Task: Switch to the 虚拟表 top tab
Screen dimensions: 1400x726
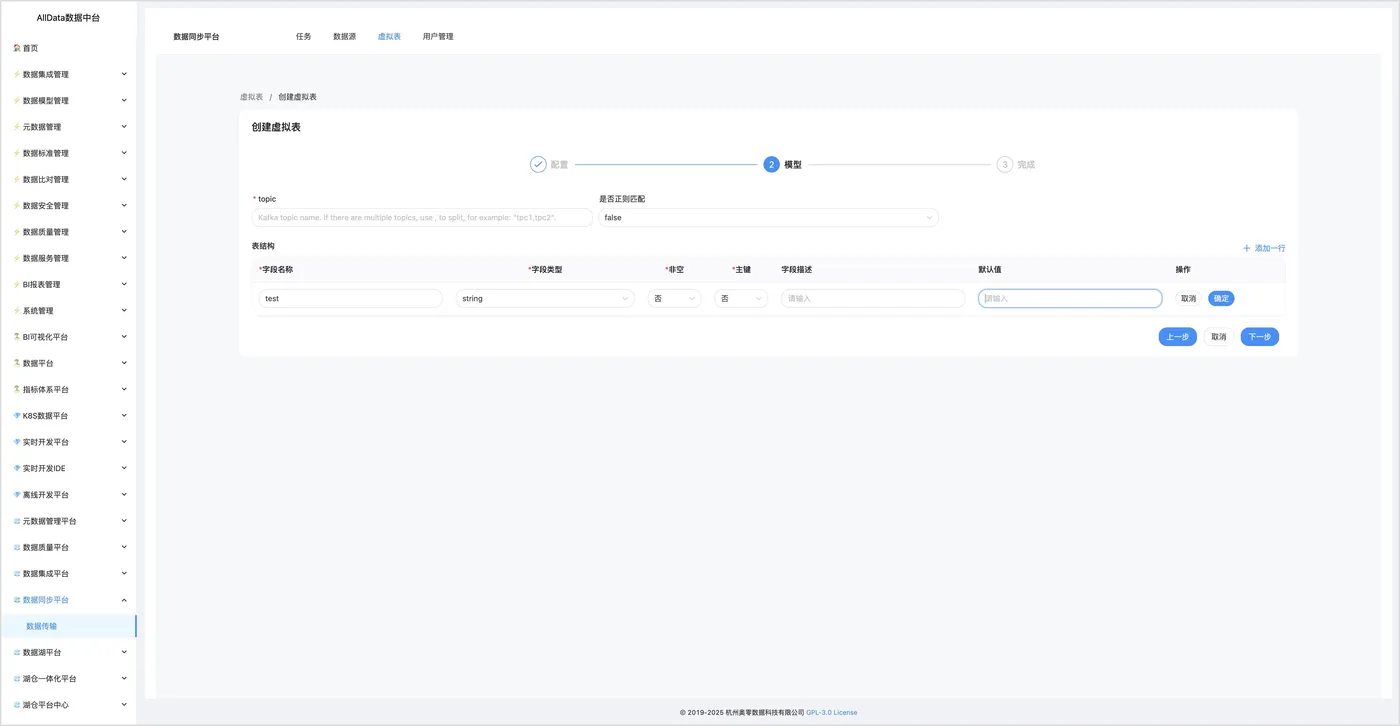Action: click(x=390, y=36)
